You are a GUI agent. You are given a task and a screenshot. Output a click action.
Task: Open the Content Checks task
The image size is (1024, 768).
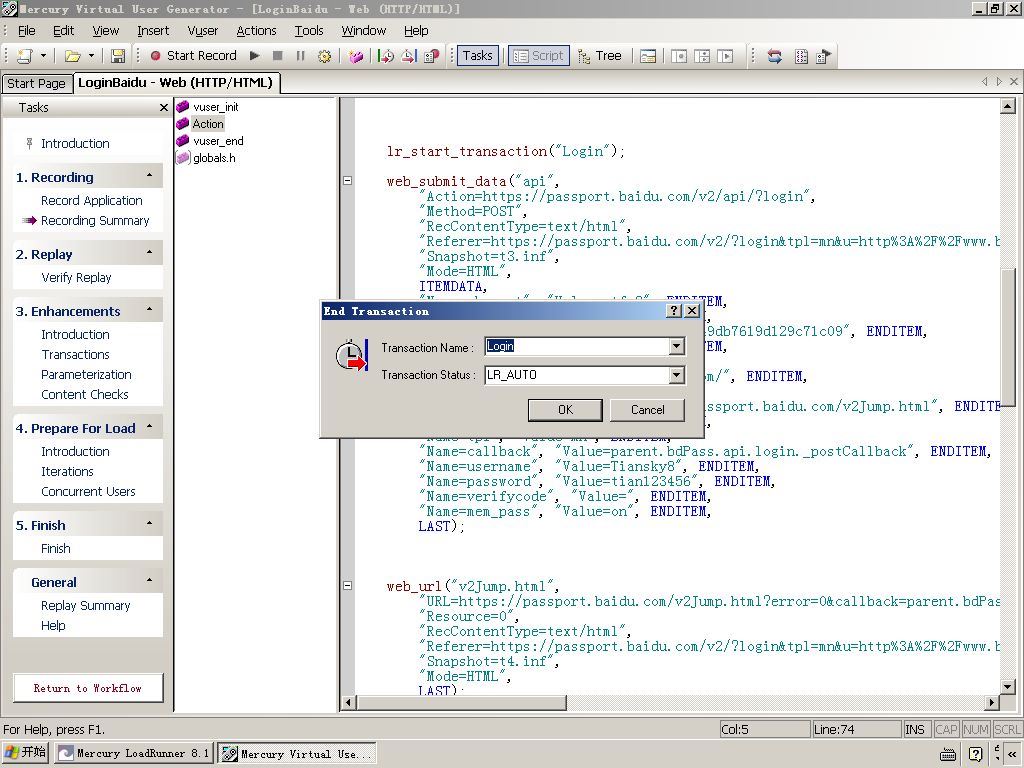click(85, 394)
